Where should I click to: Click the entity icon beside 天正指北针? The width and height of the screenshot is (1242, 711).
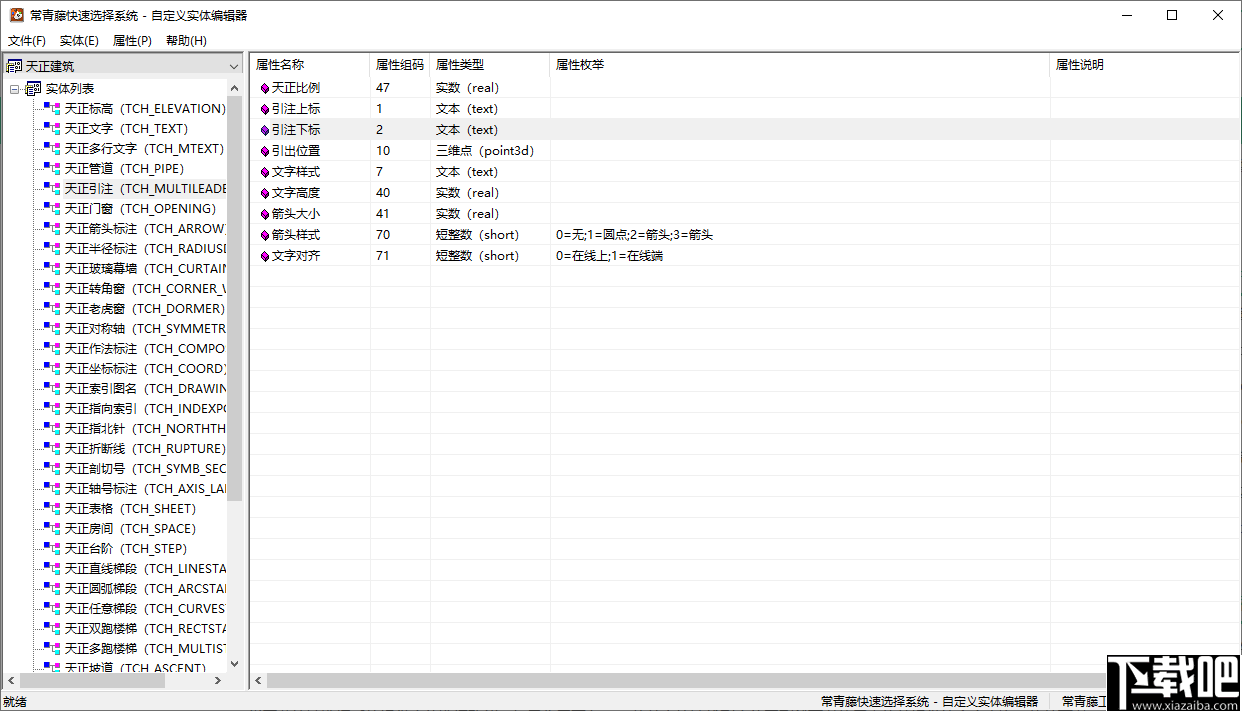pyautogui.click(x=51, y=428)
